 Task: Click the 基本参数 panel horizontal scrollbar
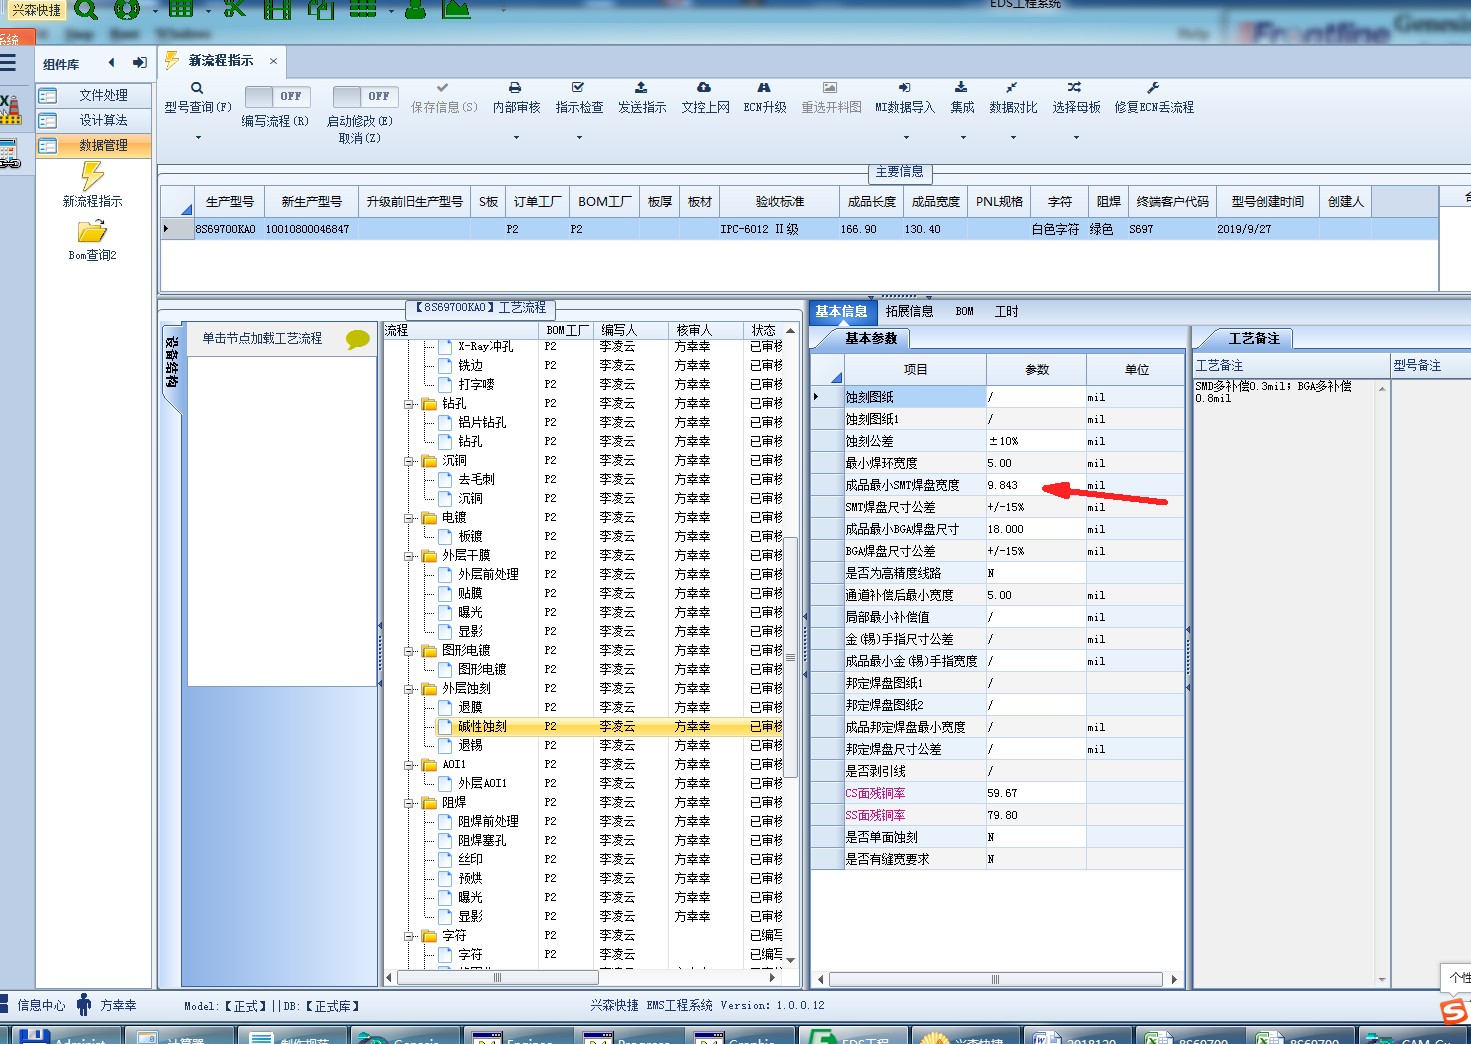[x=995, y=980]
